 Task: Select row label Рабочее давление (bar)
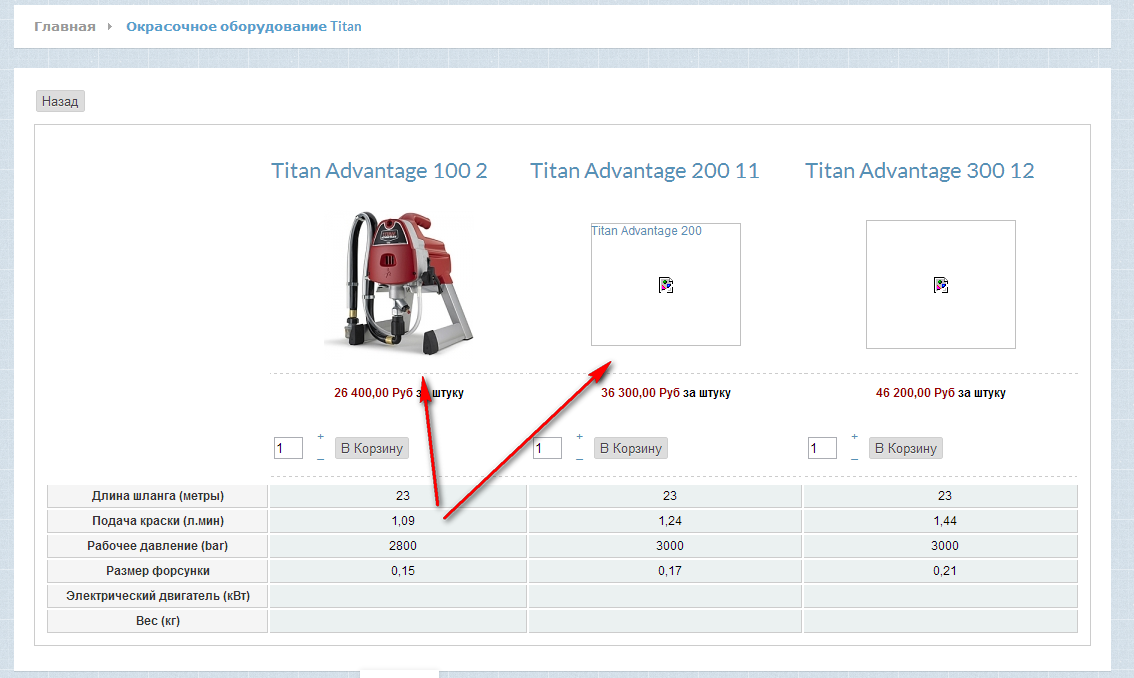pos(158,546)
